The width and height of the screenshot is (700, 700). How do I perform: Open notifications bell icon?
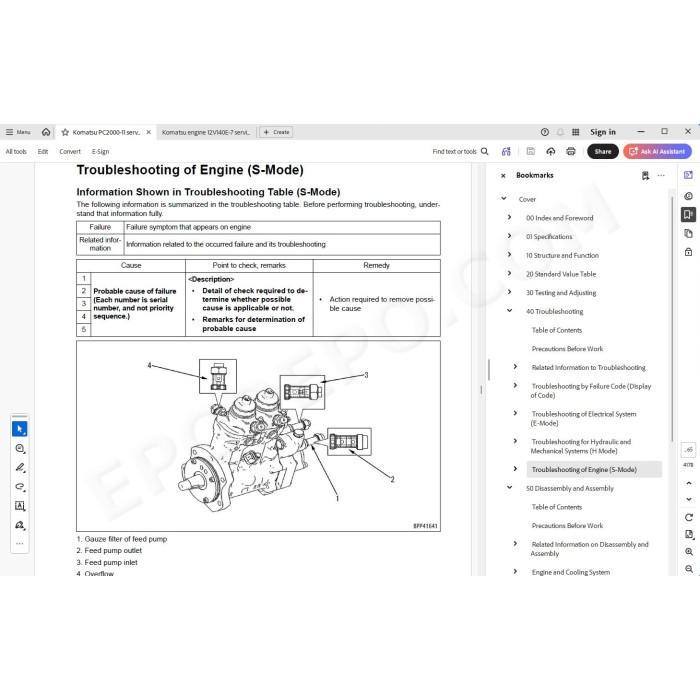coord(560,132)
